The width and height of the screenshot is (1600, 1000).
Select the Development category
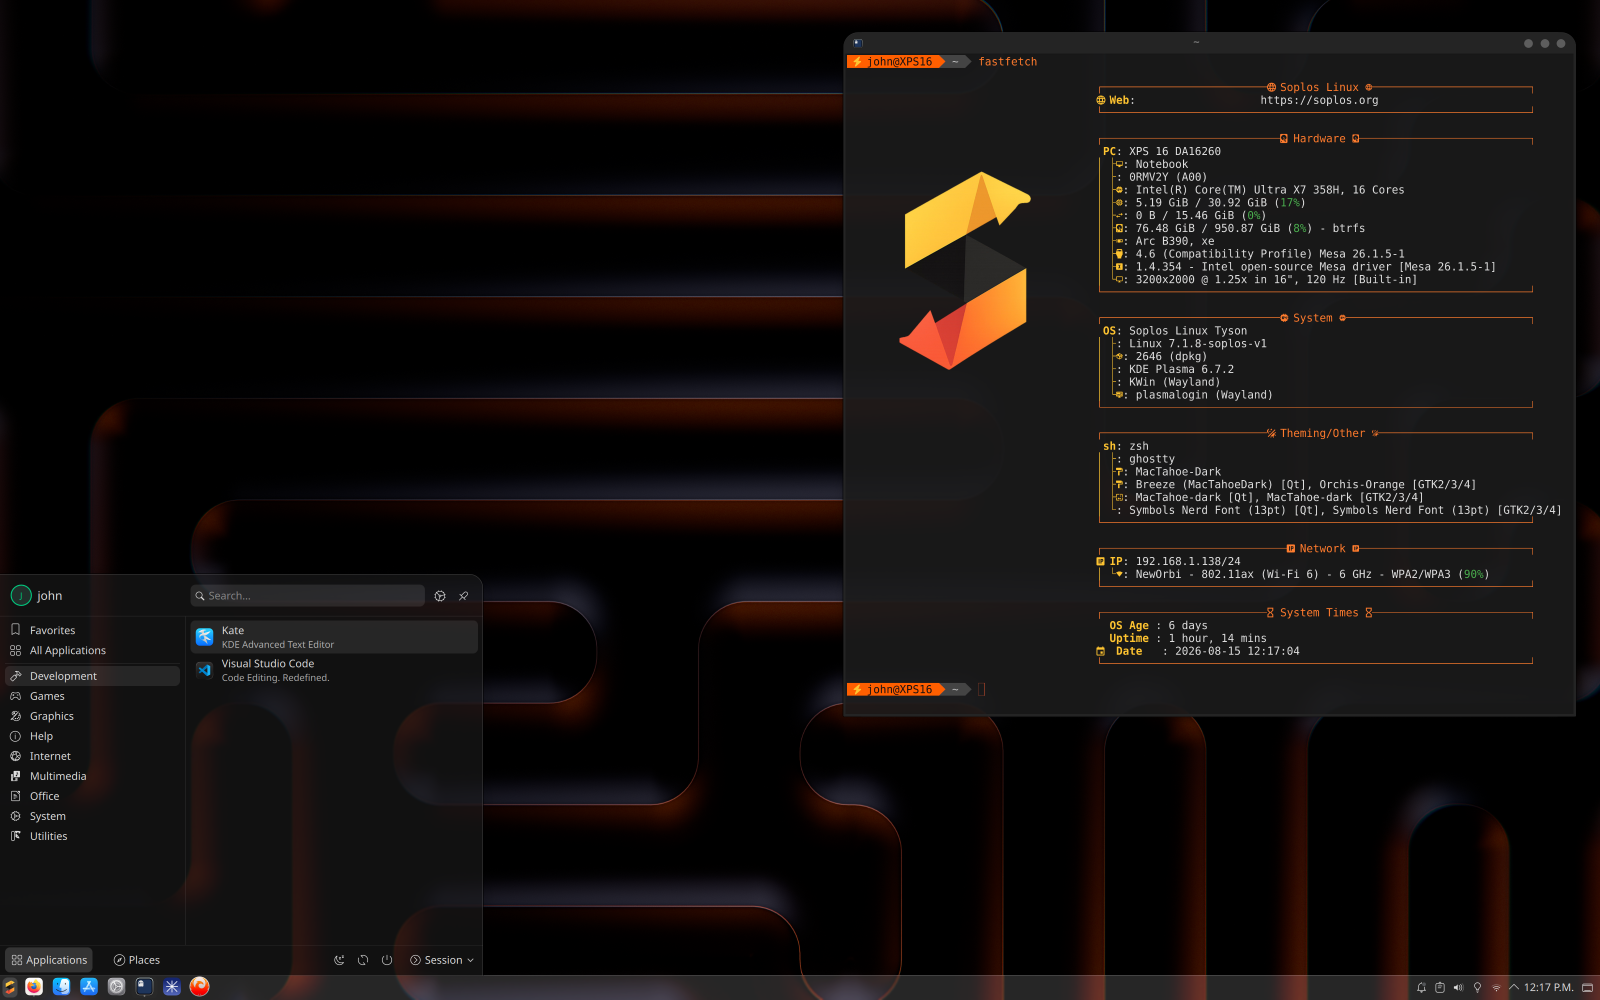point(92,677)
